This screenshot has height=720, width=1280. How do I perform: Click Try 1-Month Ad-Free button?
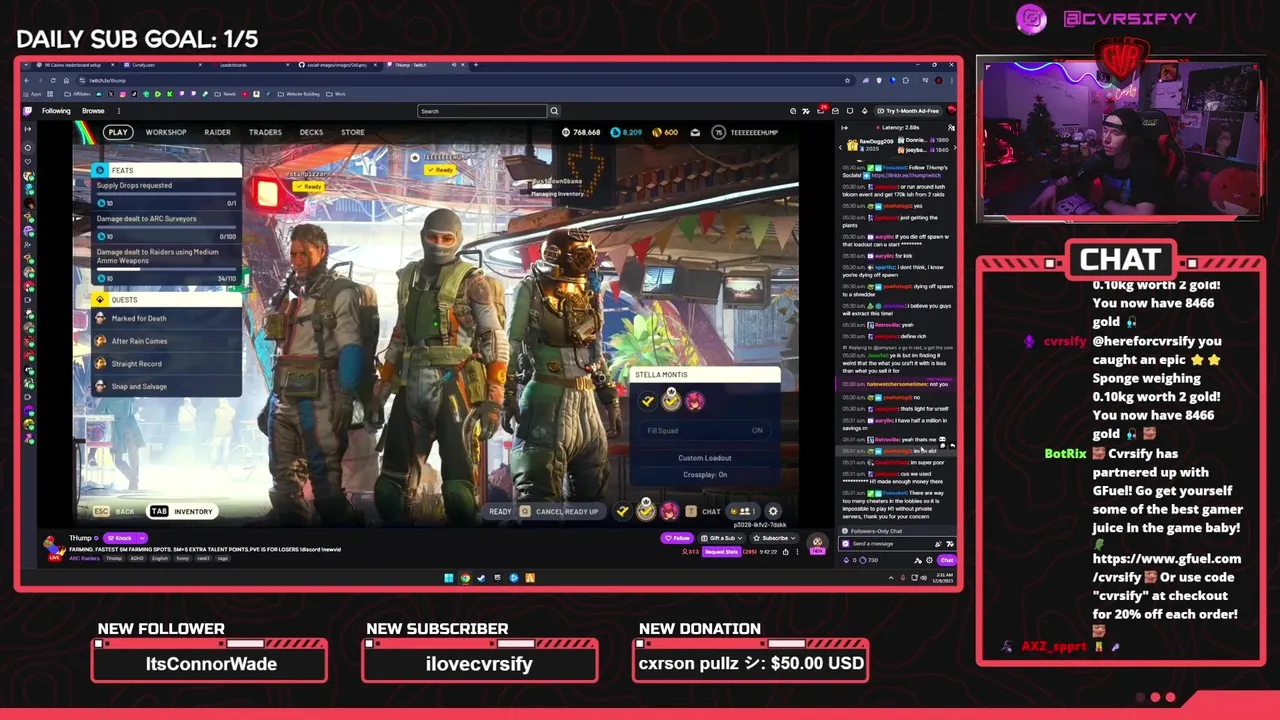pos(908,111)
